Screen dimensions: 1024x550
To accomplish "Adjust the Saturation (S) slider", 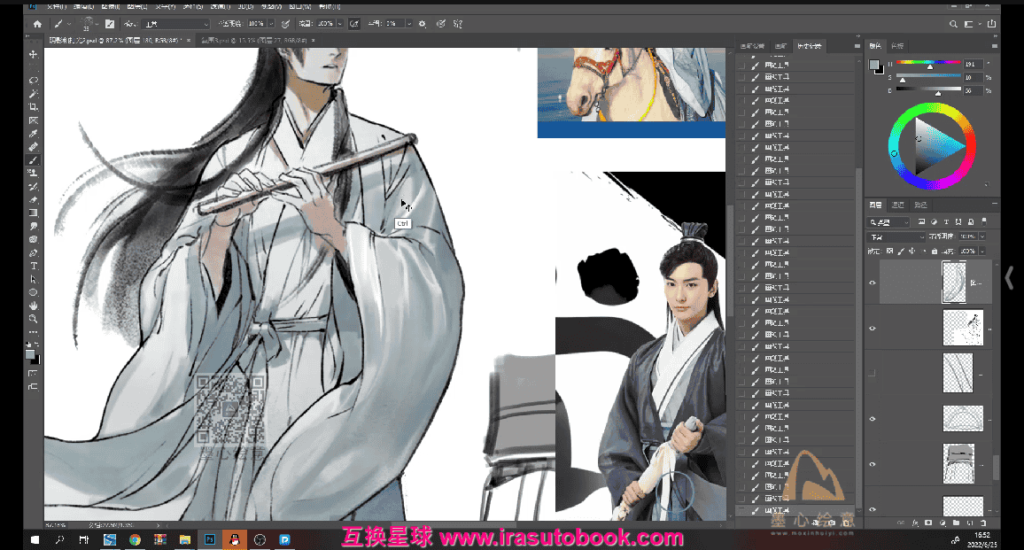I will click(929, 77).
